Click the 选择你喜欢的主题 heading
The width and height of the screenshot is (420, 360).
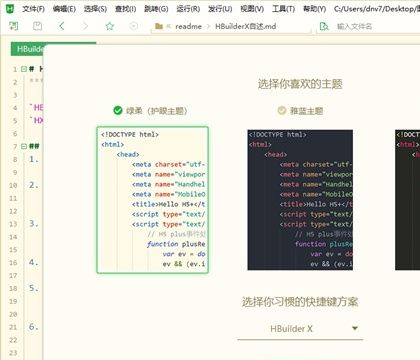[300, 84]
